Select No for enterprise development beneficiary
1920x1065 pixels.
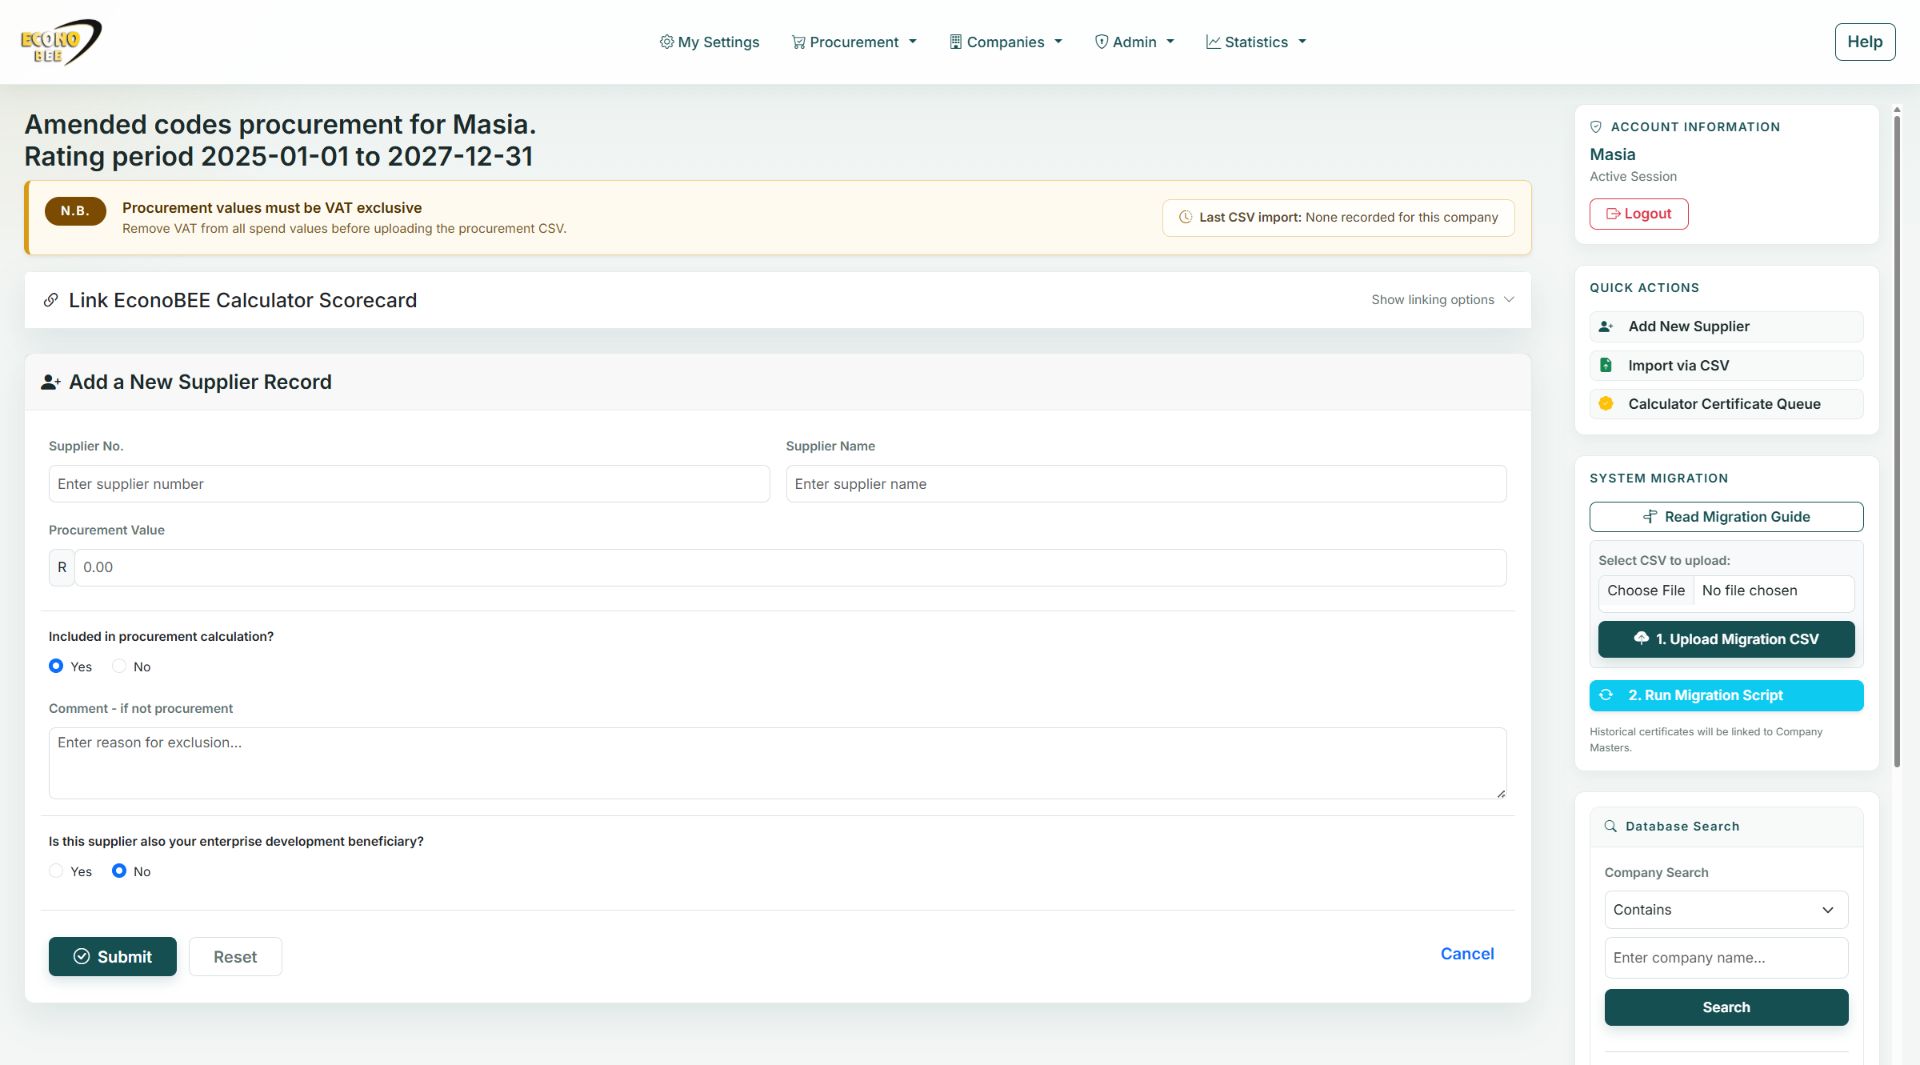click(119, 871)
